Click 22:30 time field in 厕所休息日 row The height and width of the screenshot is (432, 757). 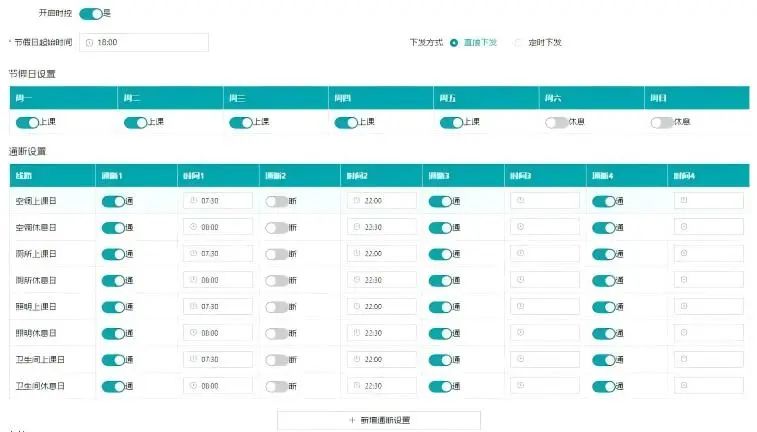point(381,280)
